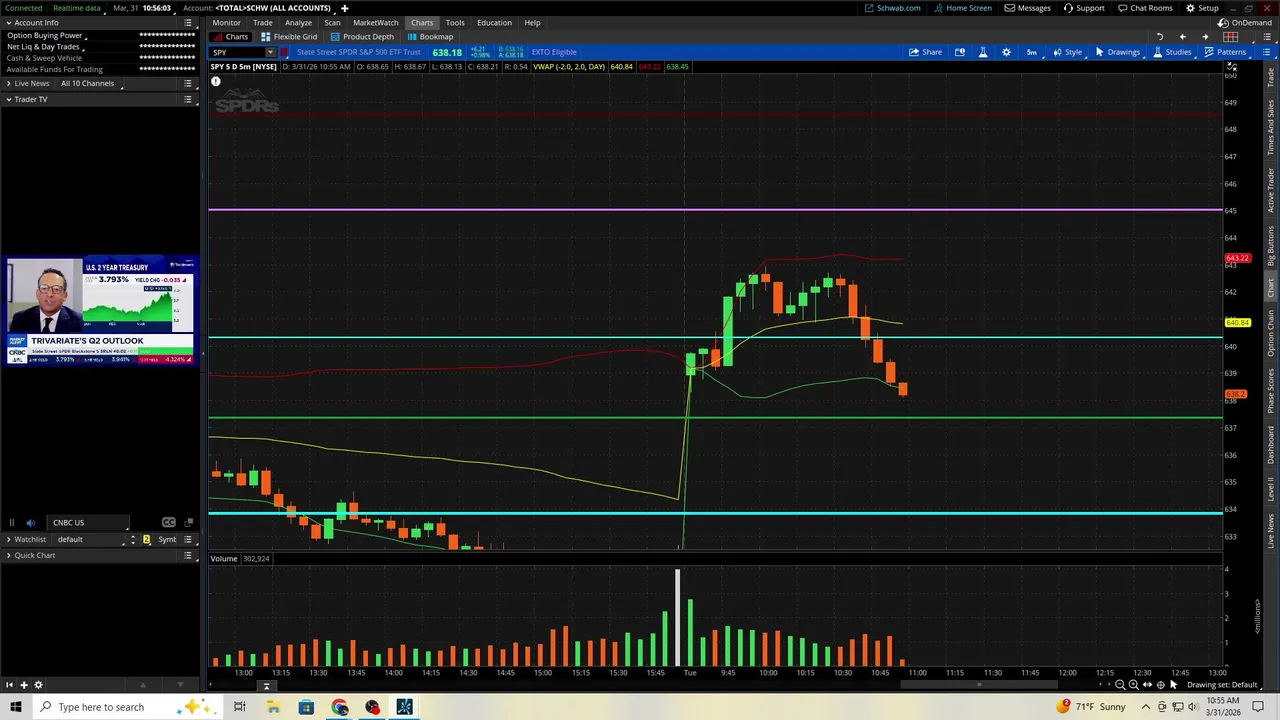This screenshot has width=1280, height=720.
Task: Expand the Quick Chart section
Action: click(9, 555)
